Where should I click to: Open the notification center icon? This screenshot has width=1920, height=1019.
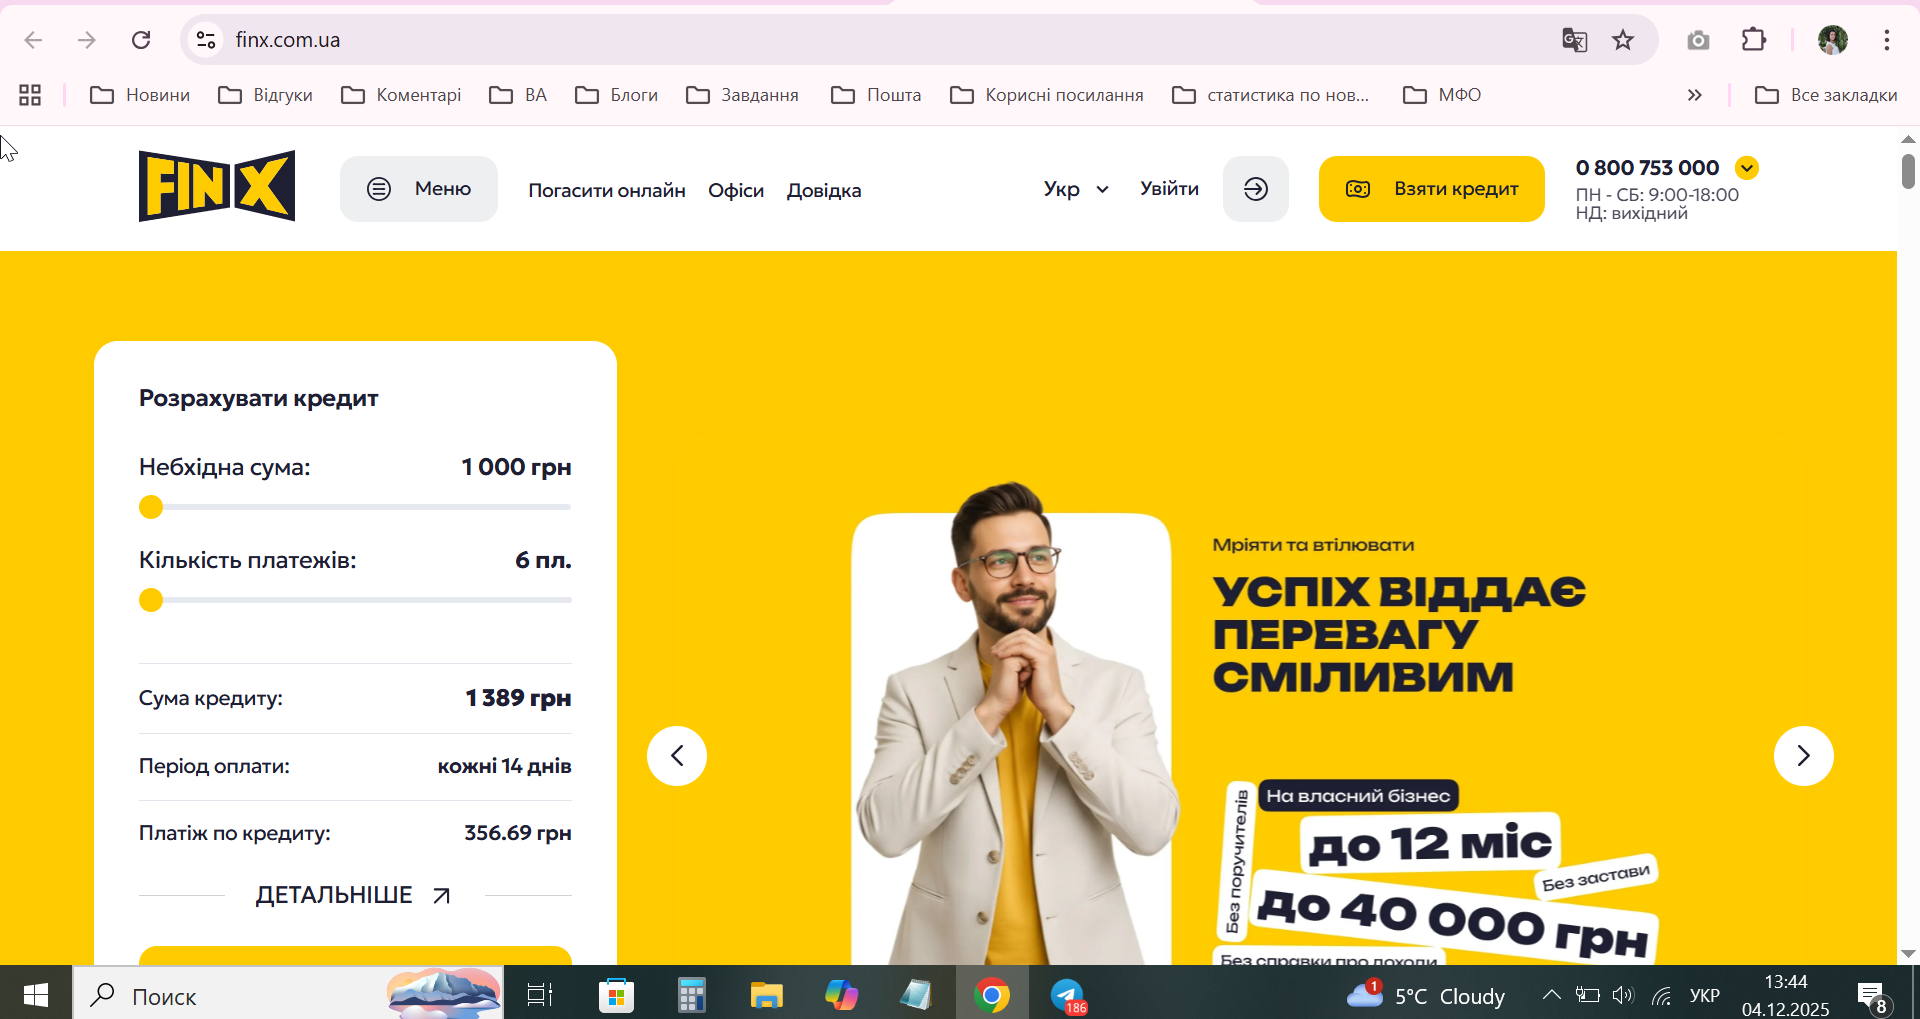coord(1873,996)
